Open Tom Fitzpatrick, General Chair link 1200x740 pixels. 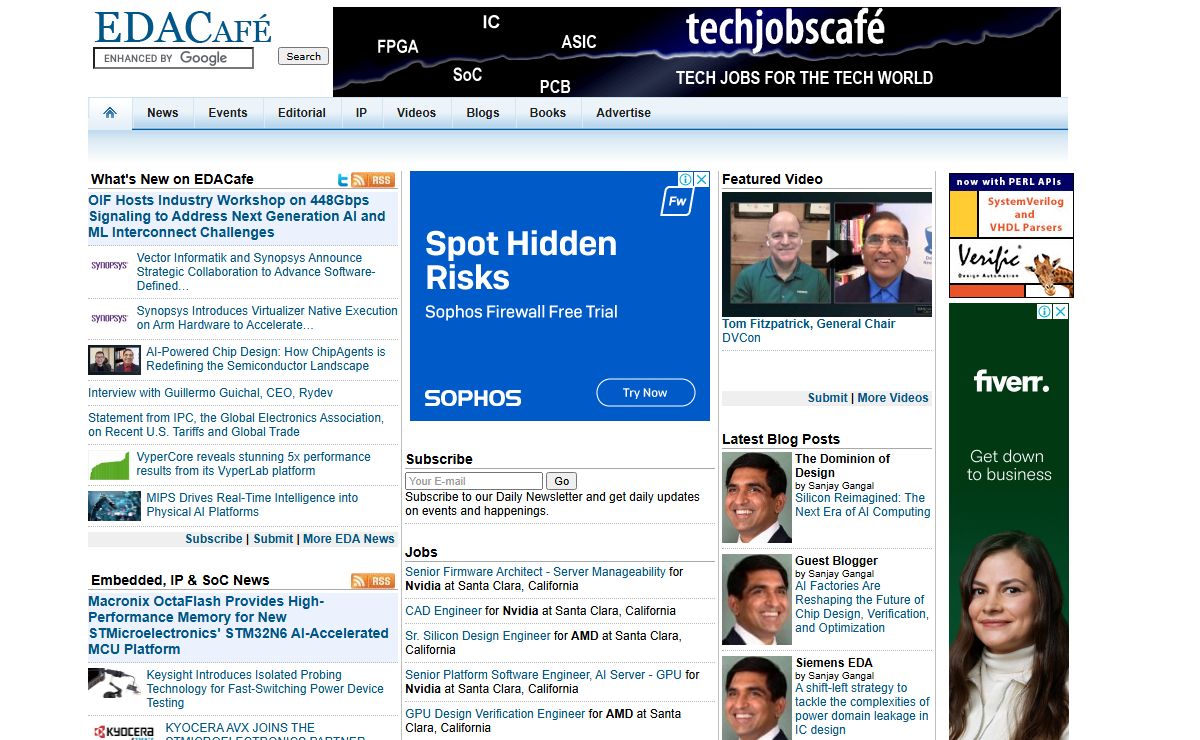click(x=809, y=324)
